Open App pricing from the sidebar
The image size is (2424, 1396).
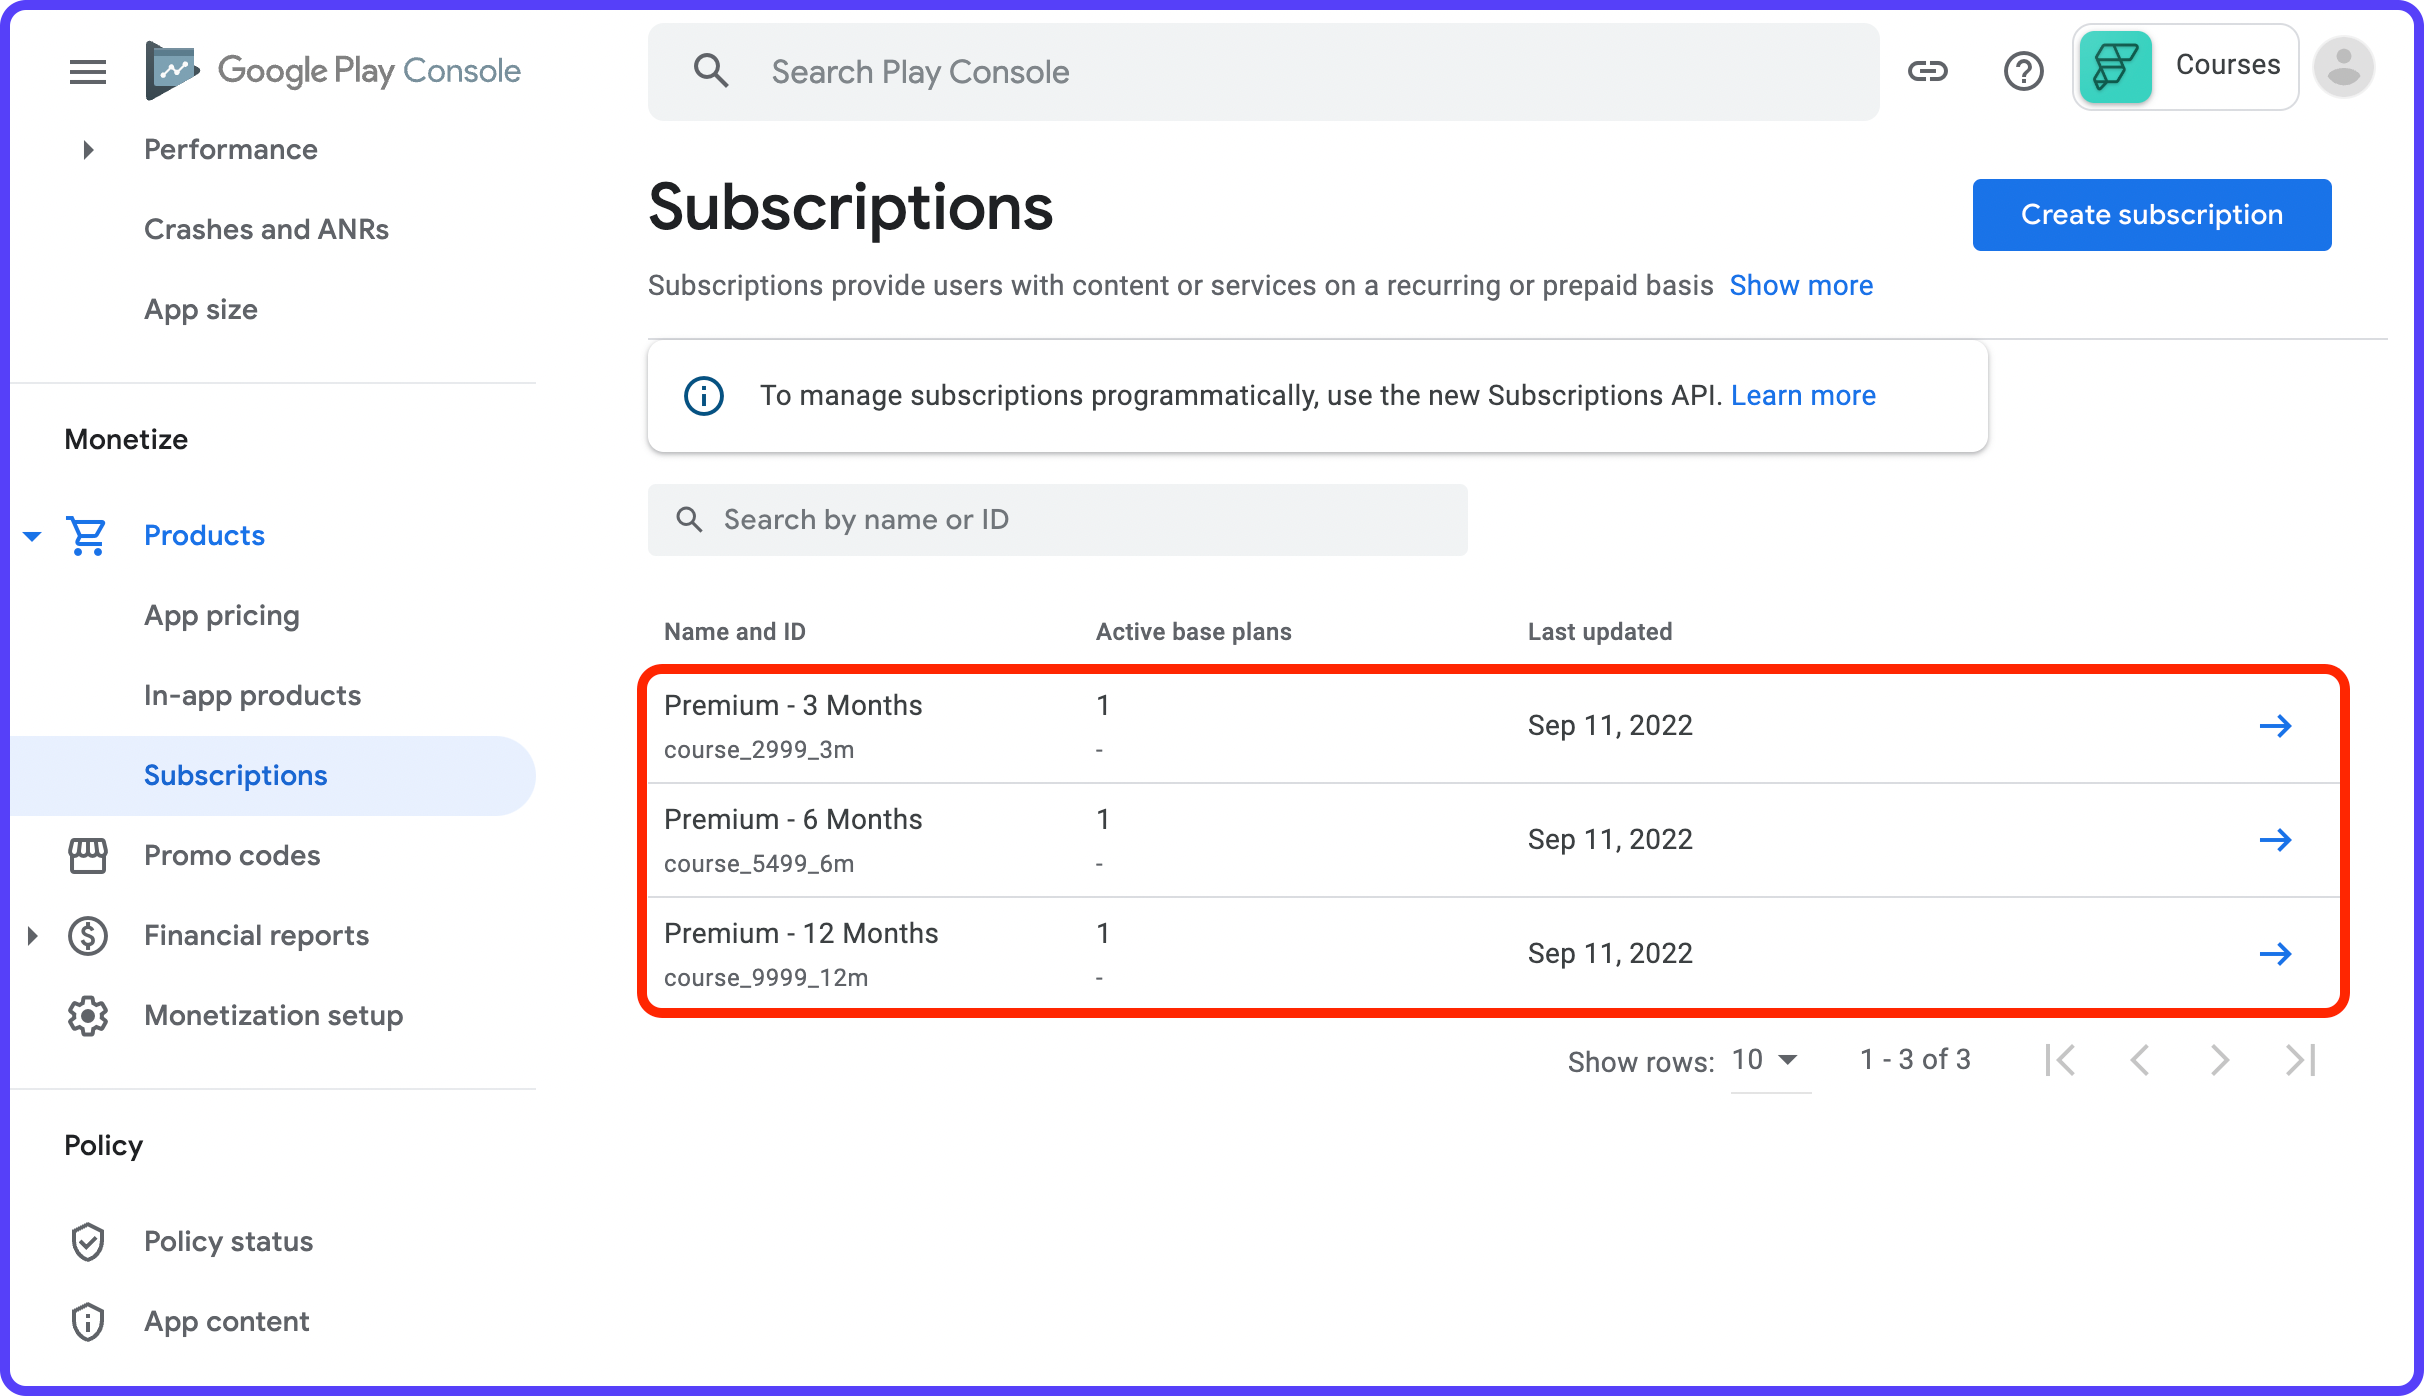tap(222, 615)
